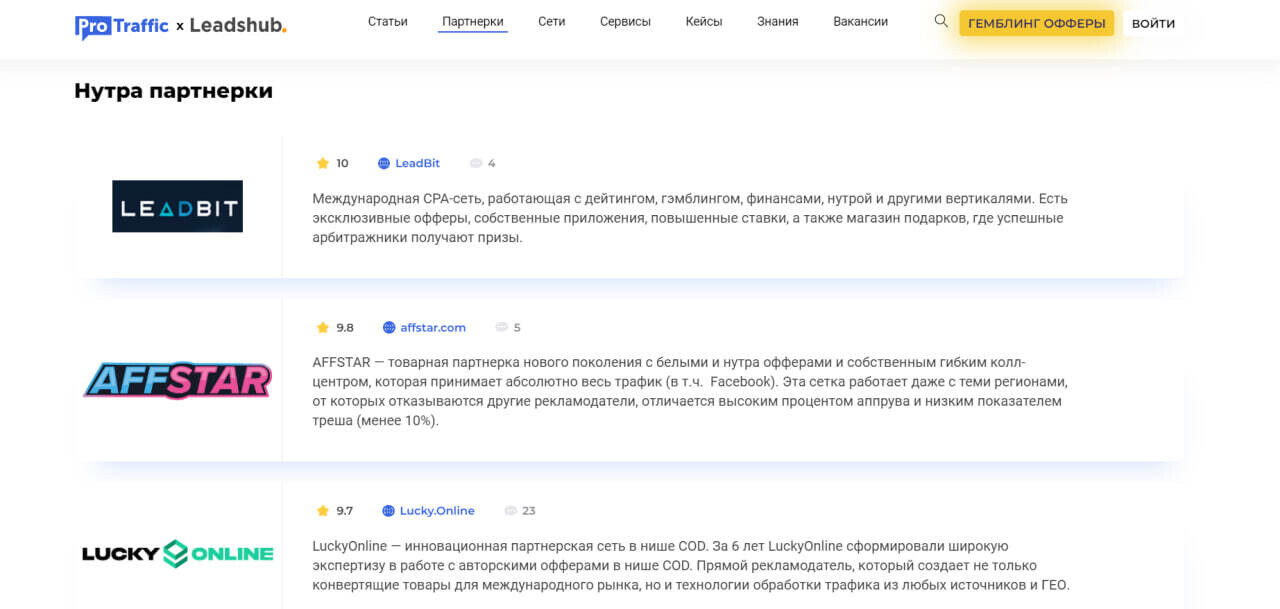Click the star rating icon for LuckyOnline

[x=323, y=511]
